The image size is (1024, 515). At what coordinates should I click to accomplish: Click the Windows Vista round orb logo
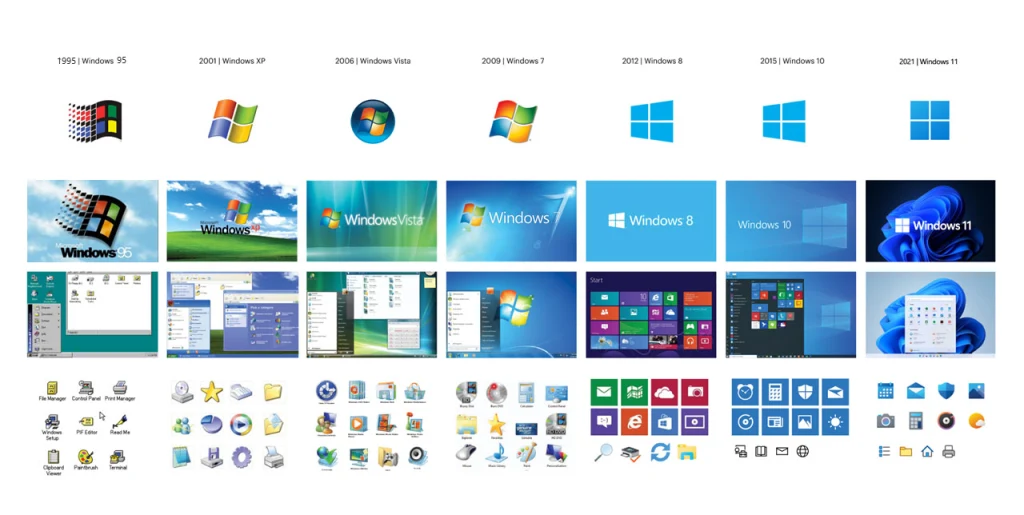point(373,121)
